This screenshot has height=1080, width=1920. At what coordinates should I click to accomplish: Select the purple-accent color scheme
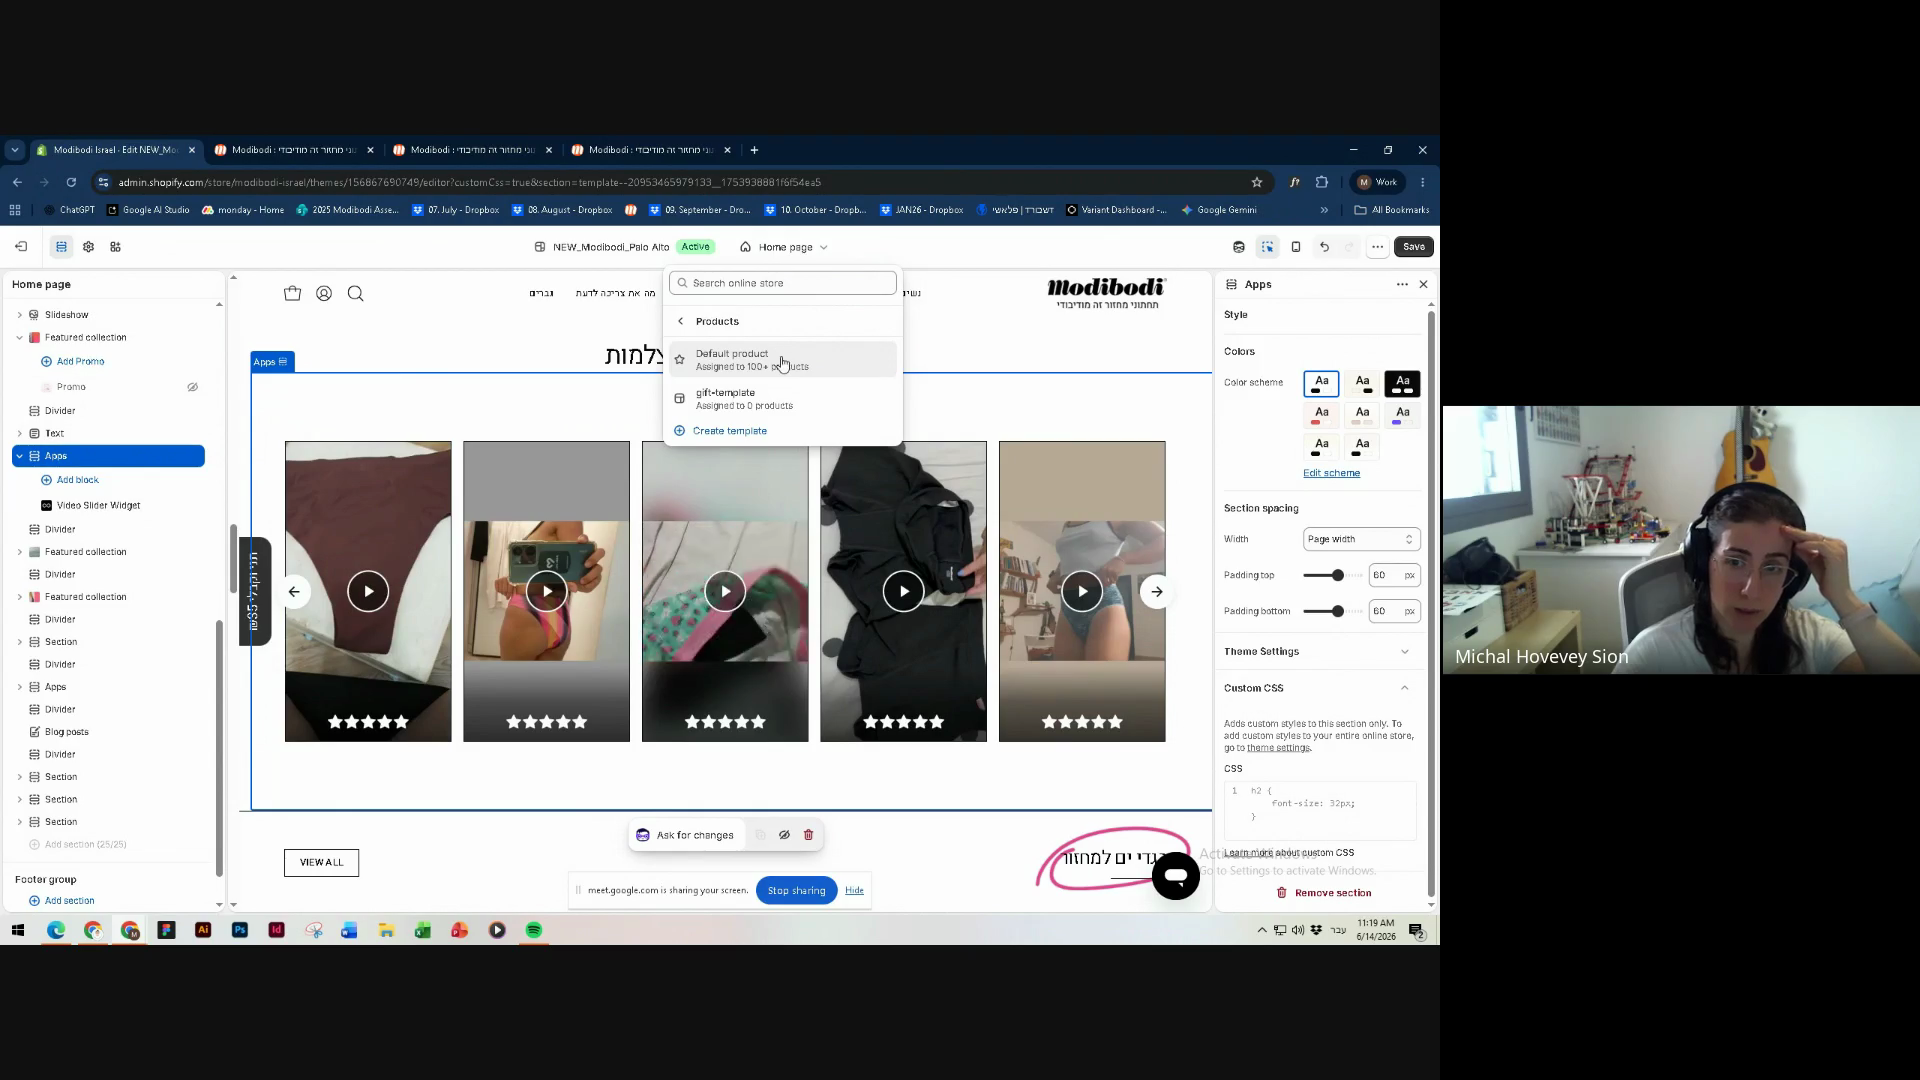coord(1402,414)
